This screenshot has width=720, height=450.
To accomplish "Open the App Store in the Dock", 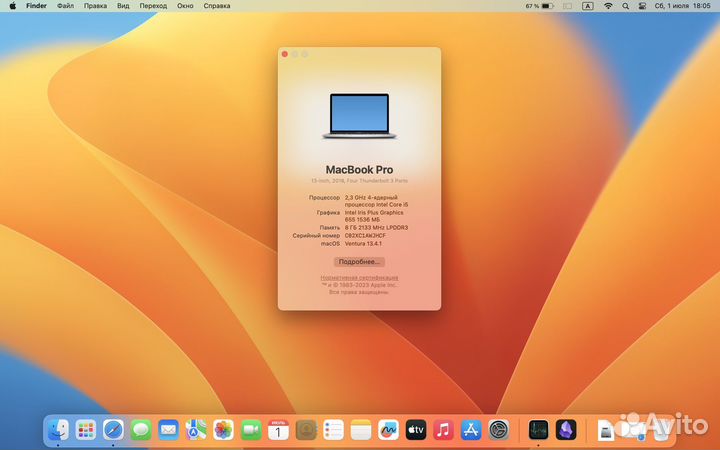I will pos(471,430).
